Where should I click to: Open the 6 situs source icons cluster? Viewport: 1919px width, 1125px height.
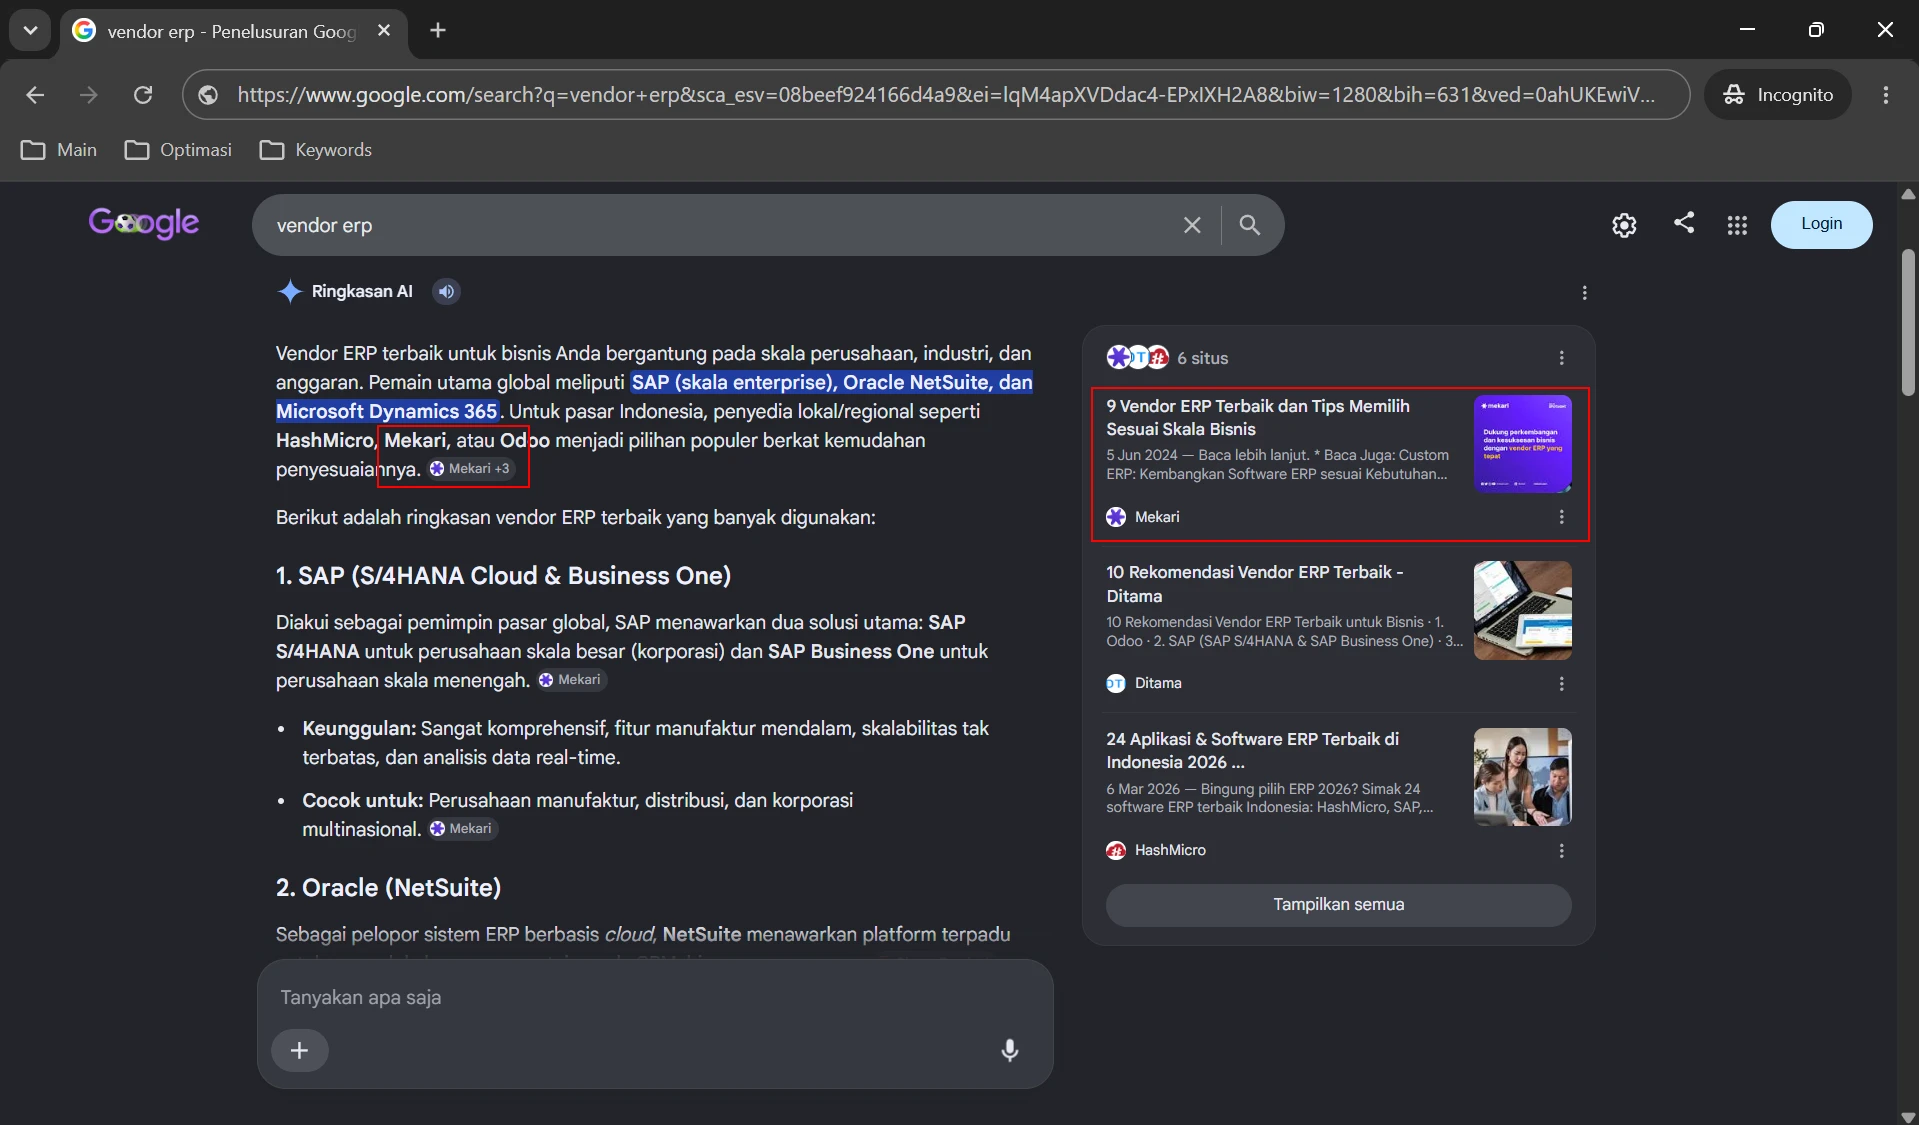tap(1138, 357)
